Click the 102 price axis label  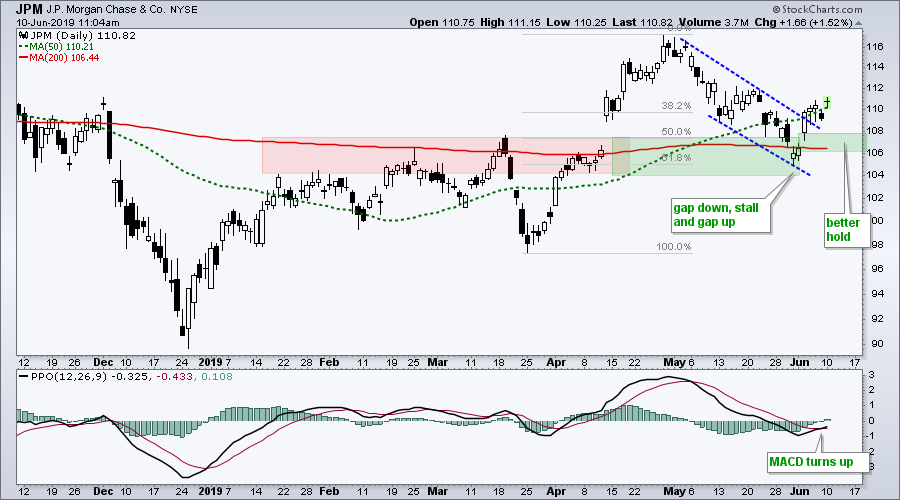(875, 197)
